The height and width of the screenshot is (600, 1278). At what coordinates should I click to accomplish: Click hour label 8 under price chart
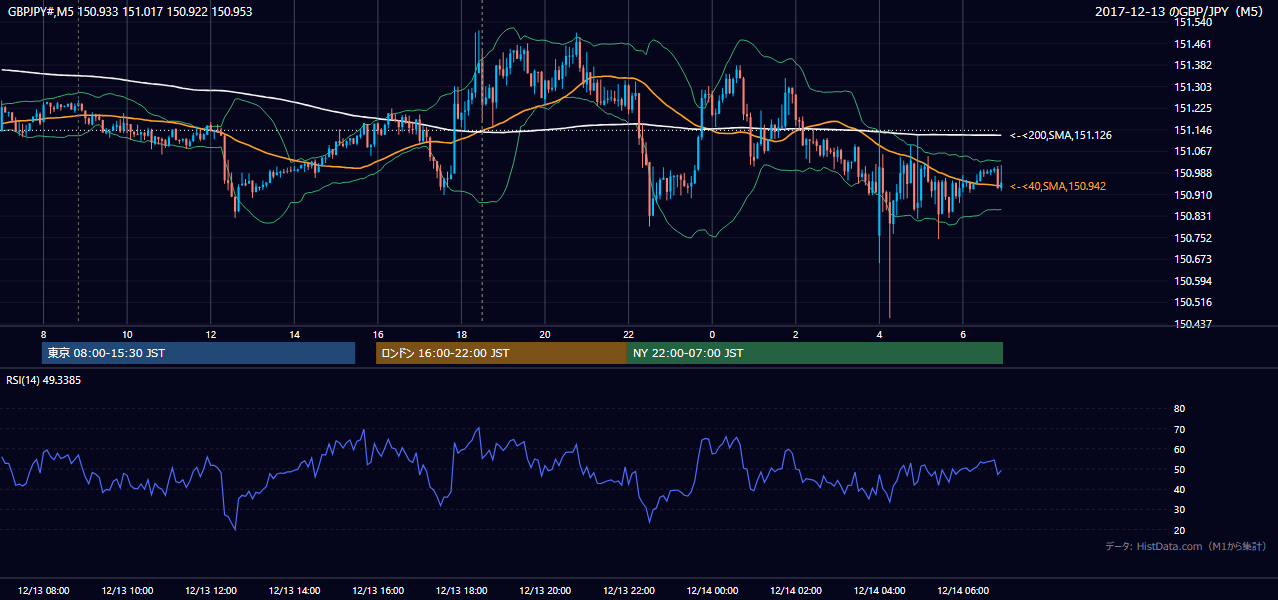pos(43,334)
